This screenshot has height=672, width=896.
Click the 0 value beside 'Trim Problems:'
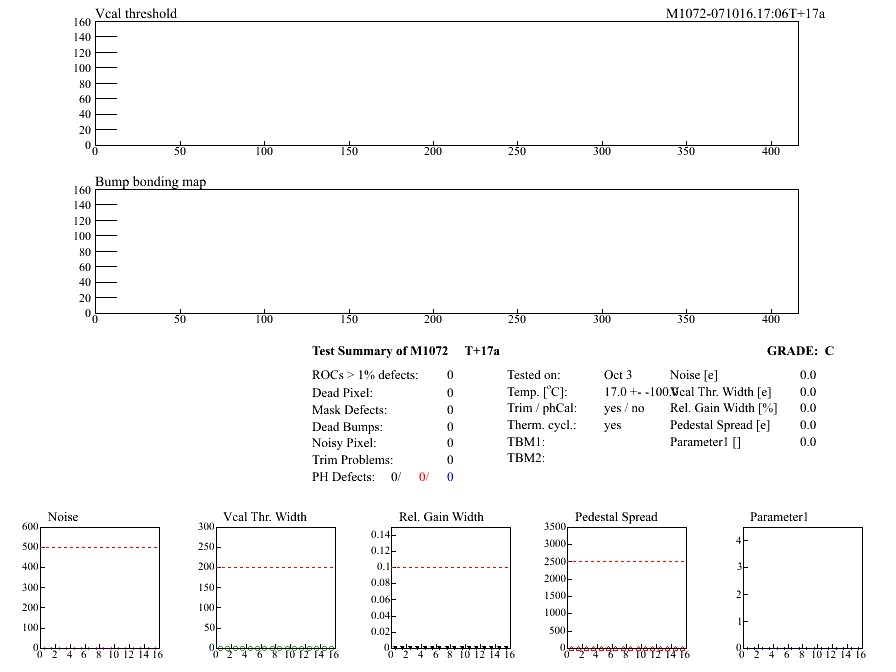point(450,461)
